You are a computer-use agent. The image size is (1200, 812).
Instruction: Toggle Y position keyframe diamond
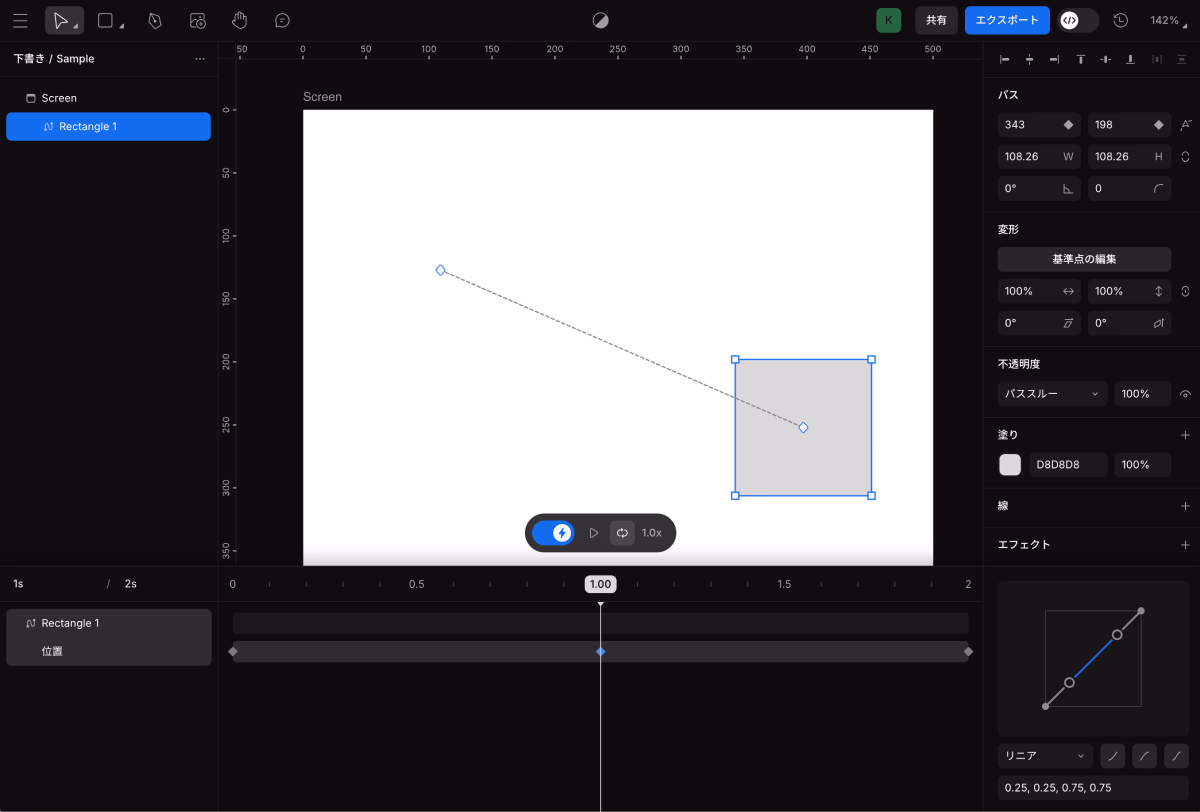(x=1159, y=125)
